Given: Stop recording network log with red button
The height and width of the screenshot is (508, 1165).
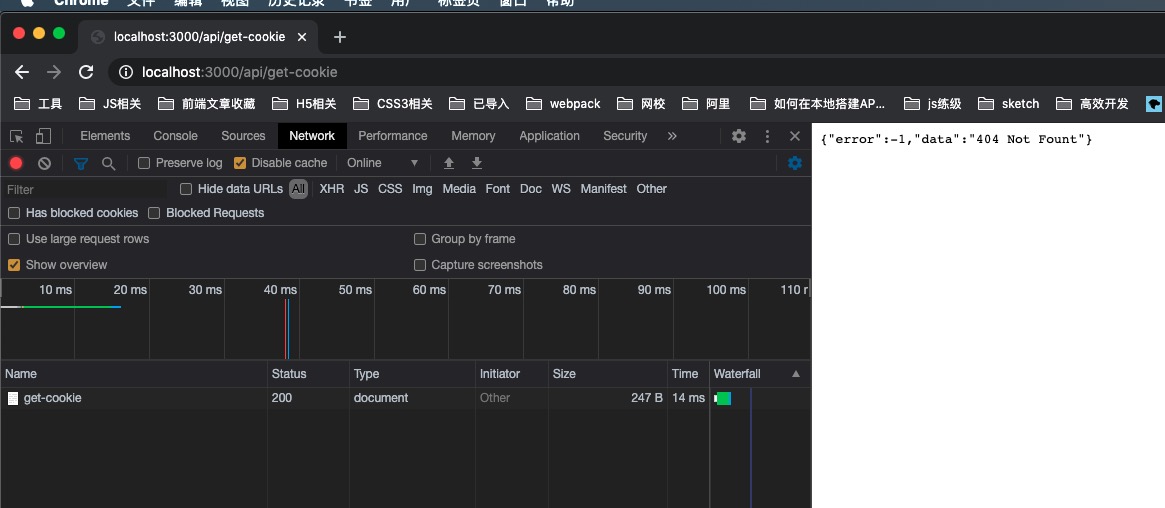Looking at the screenshot, I should (16, 163).
